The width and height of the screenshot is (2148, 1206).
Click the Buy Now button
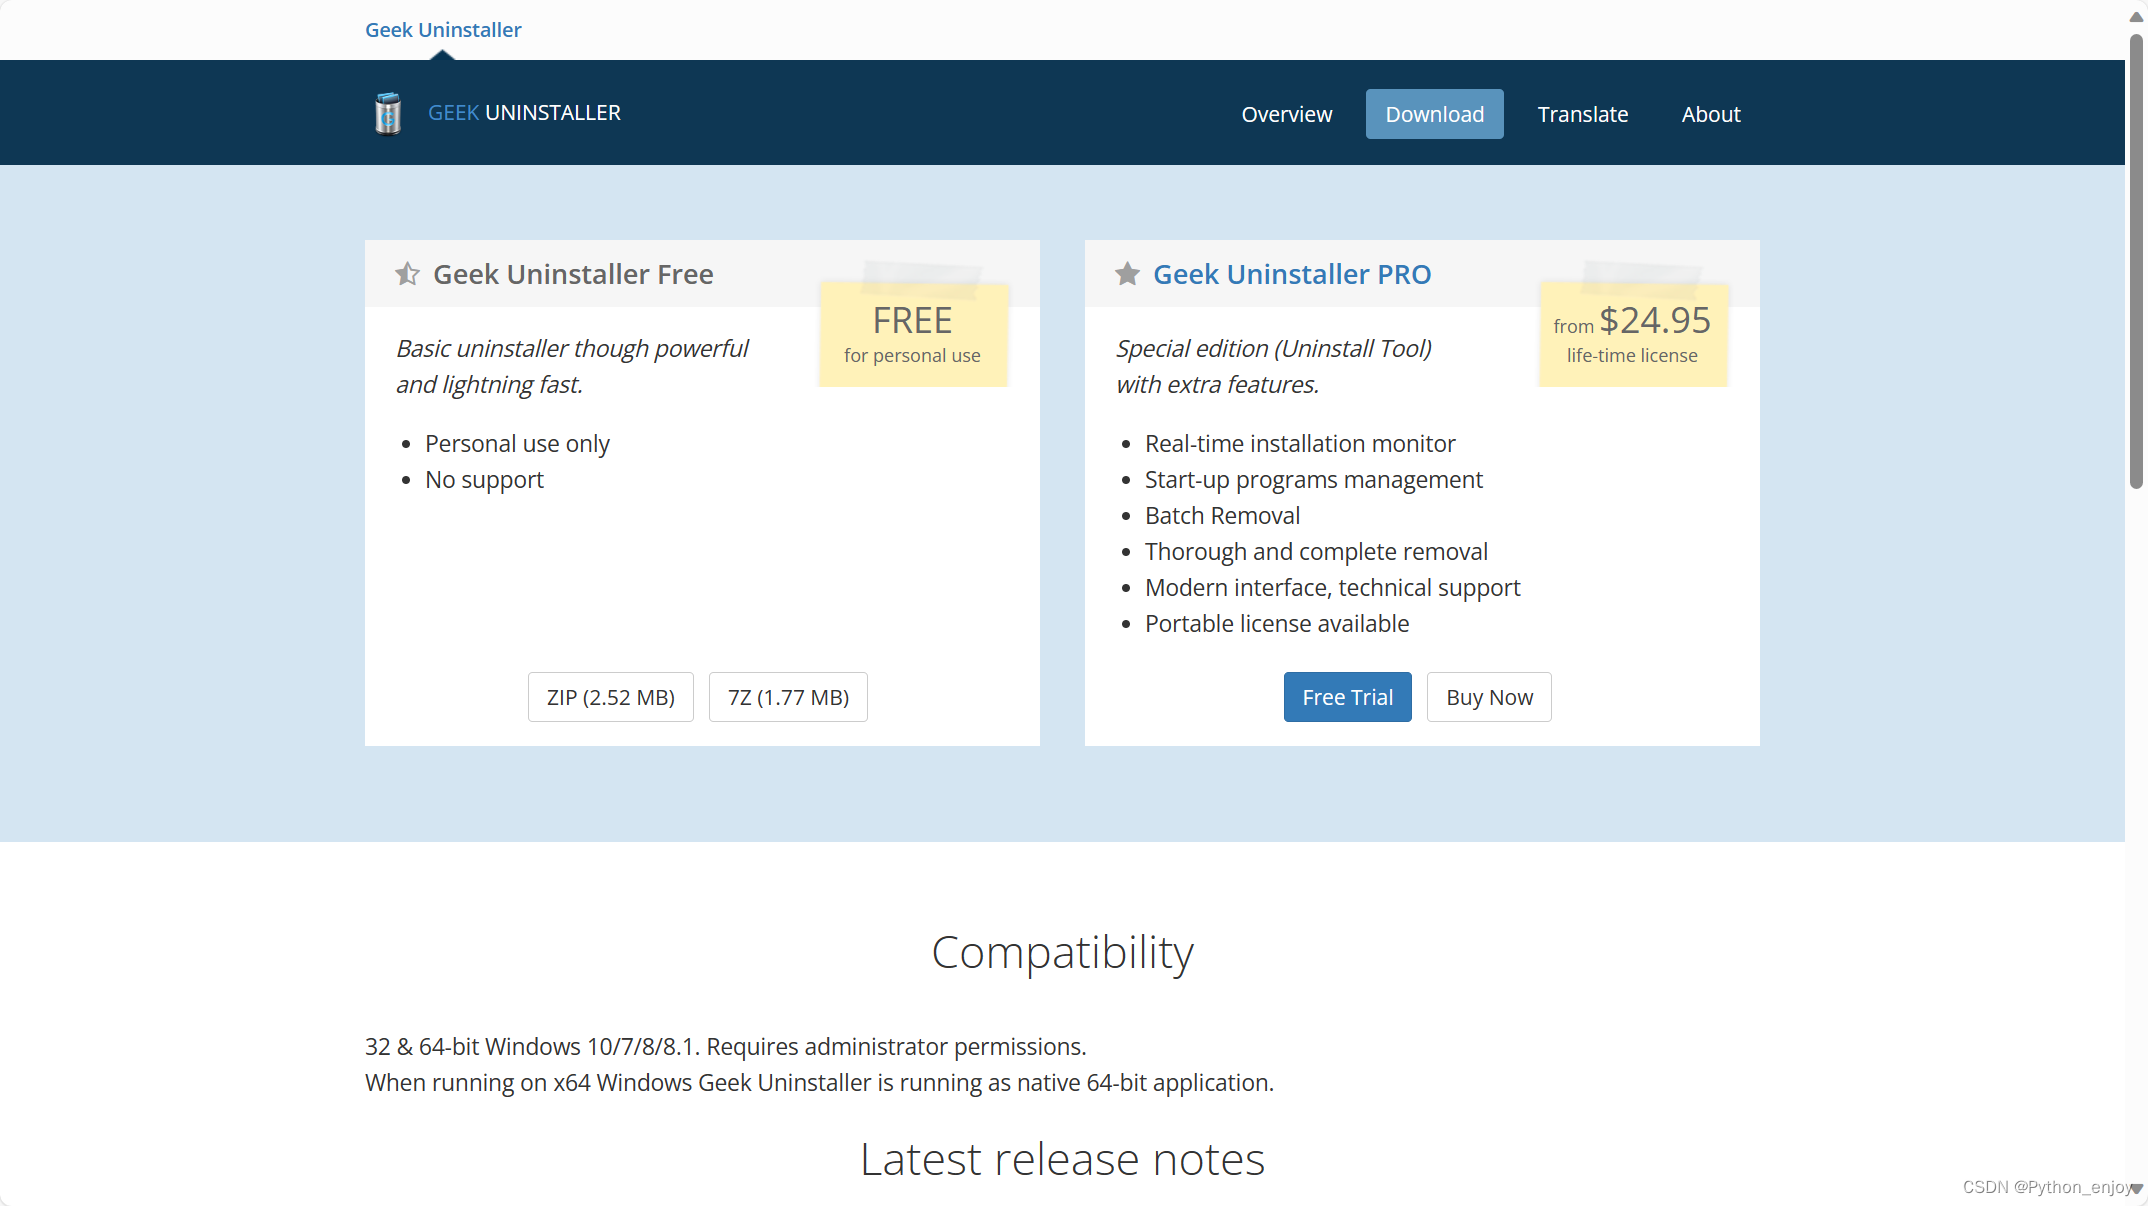[1489, 697]
